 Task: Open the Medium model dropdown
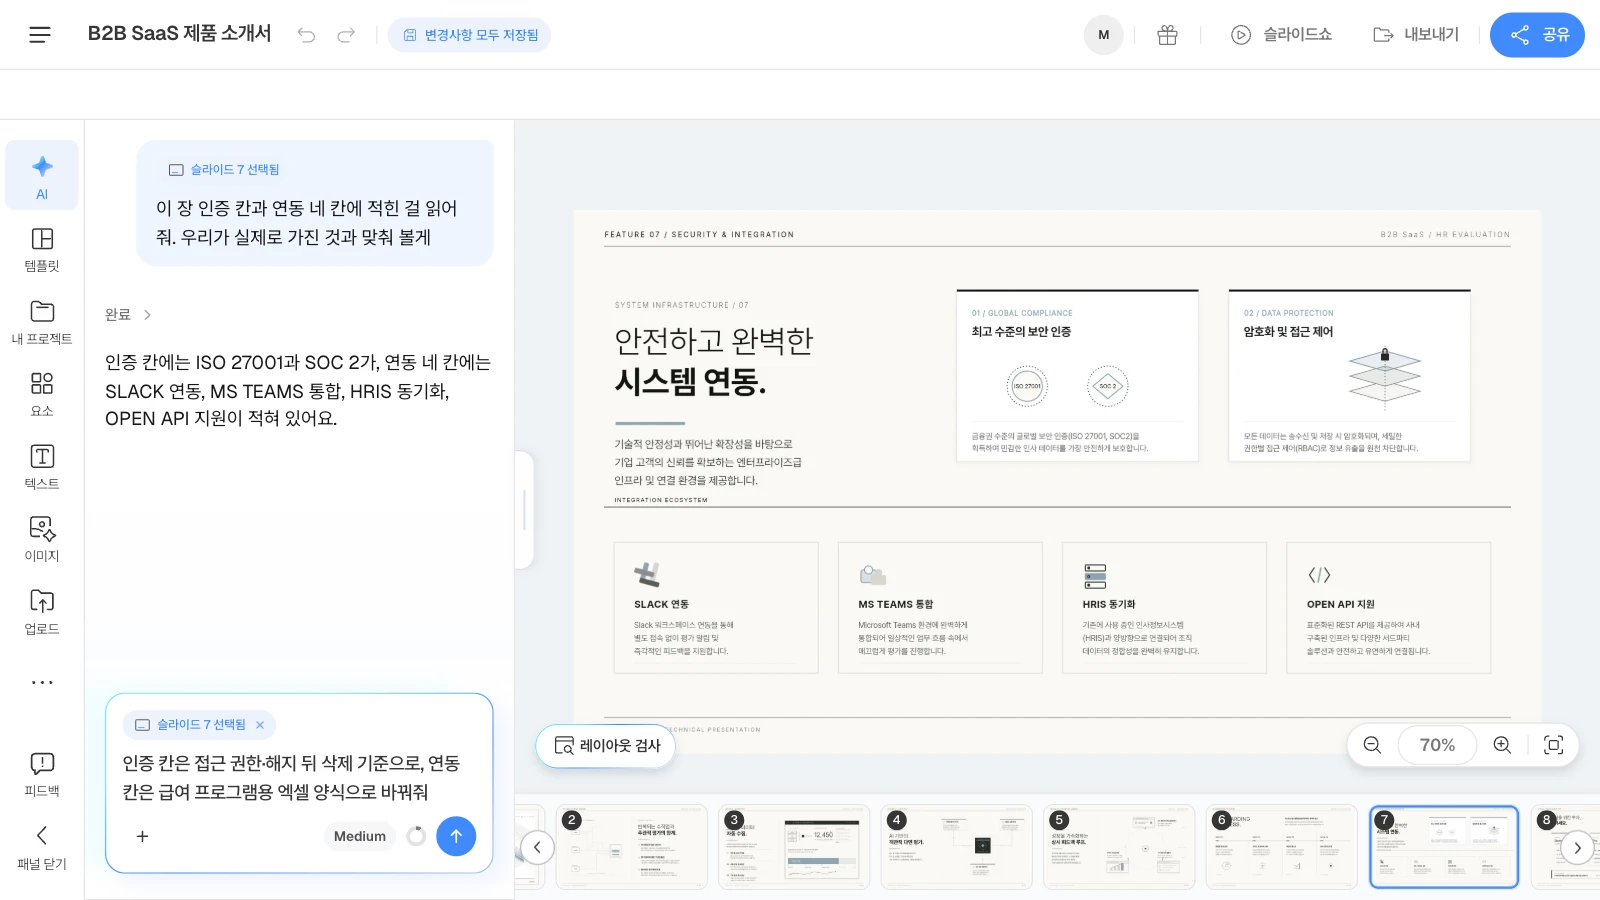coord(360,836)
